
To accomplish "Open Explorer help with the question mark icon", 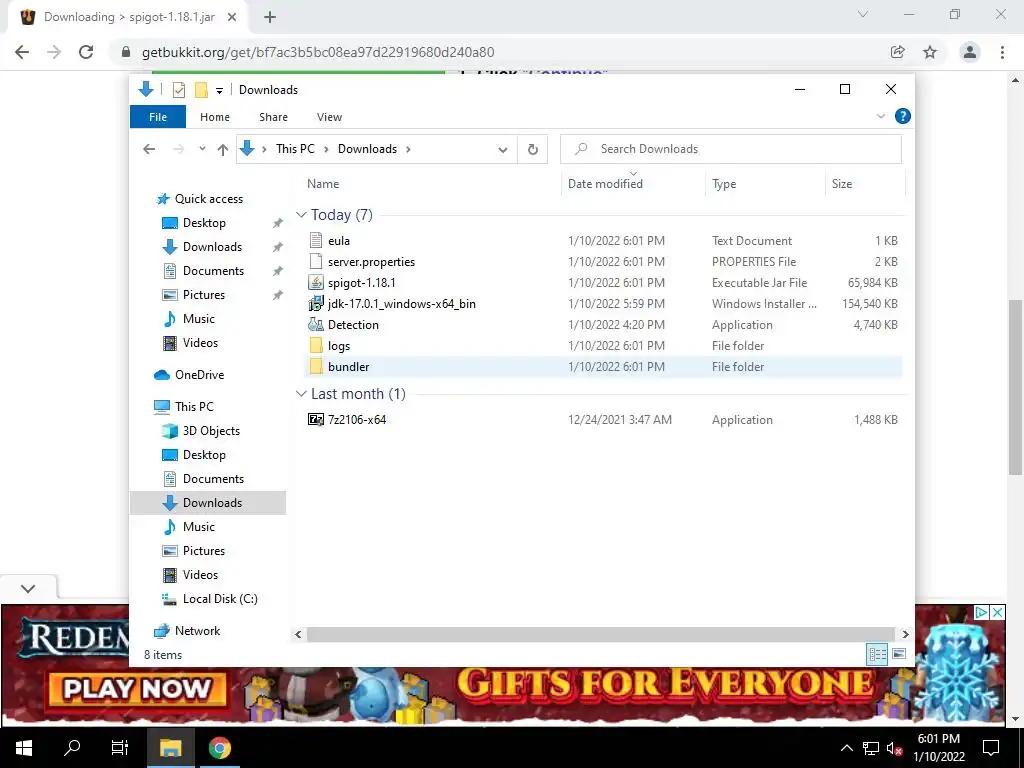I will tap(903, 116).
